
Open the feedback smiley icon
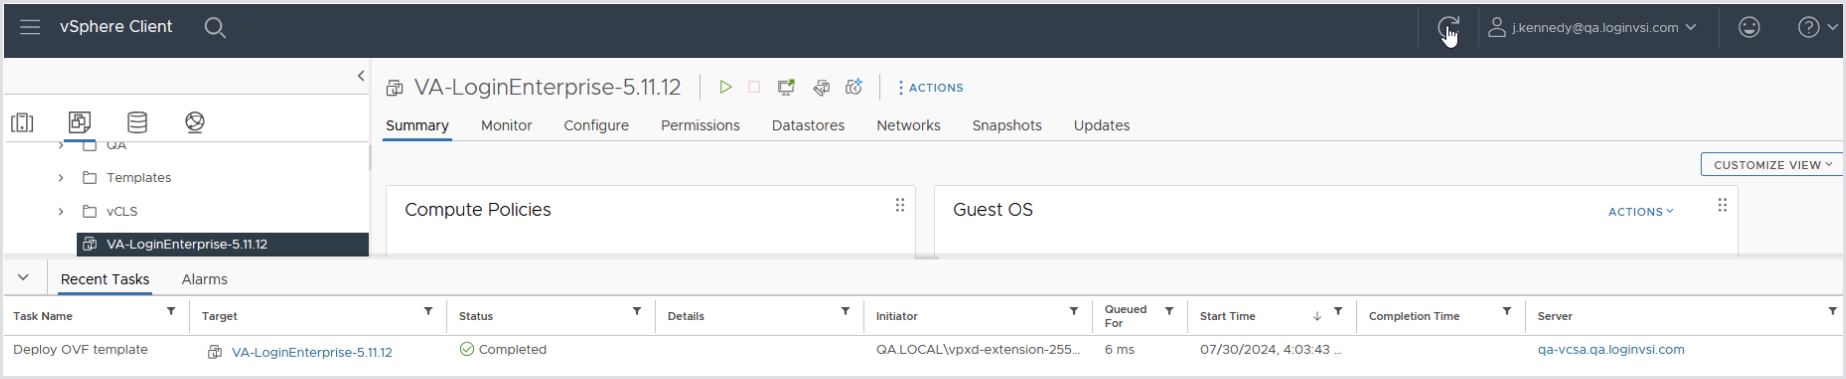[1749, 28]
